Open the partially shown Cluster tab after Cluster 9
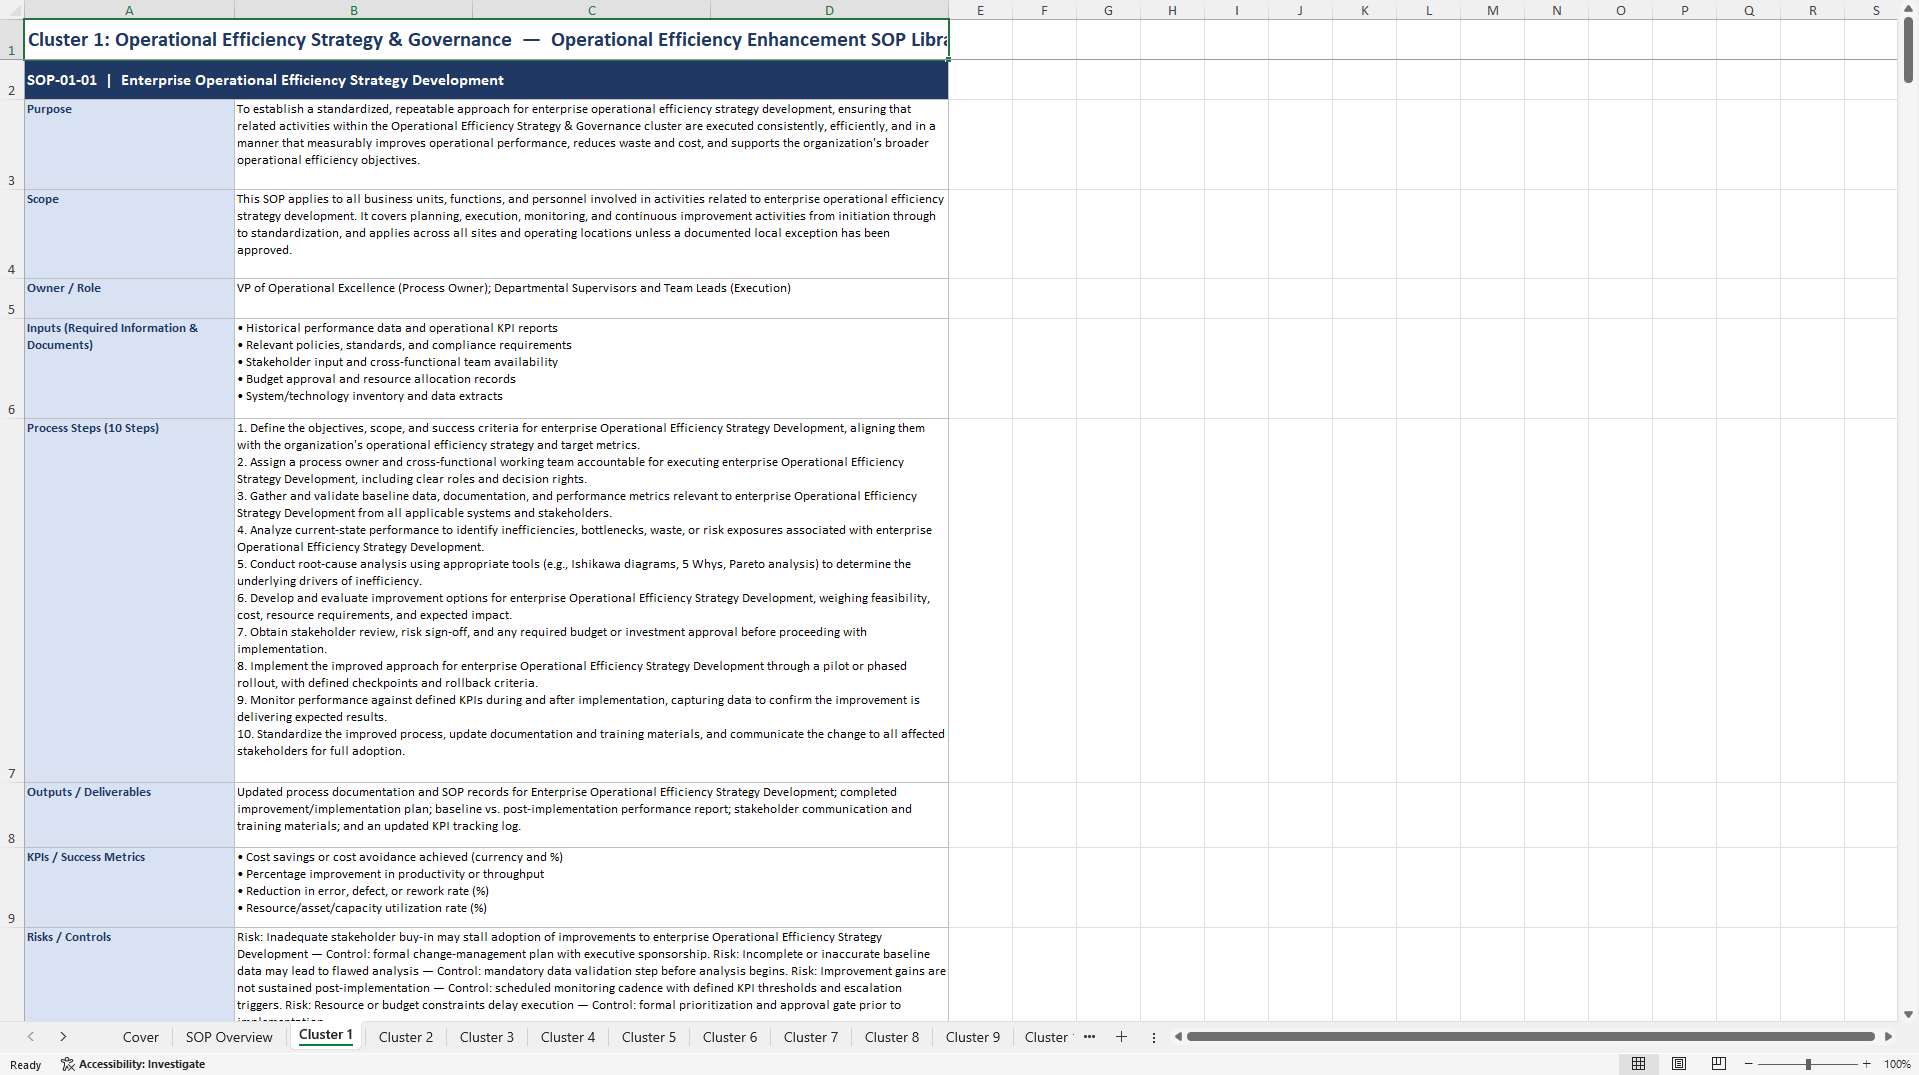 point(1046,1037)
